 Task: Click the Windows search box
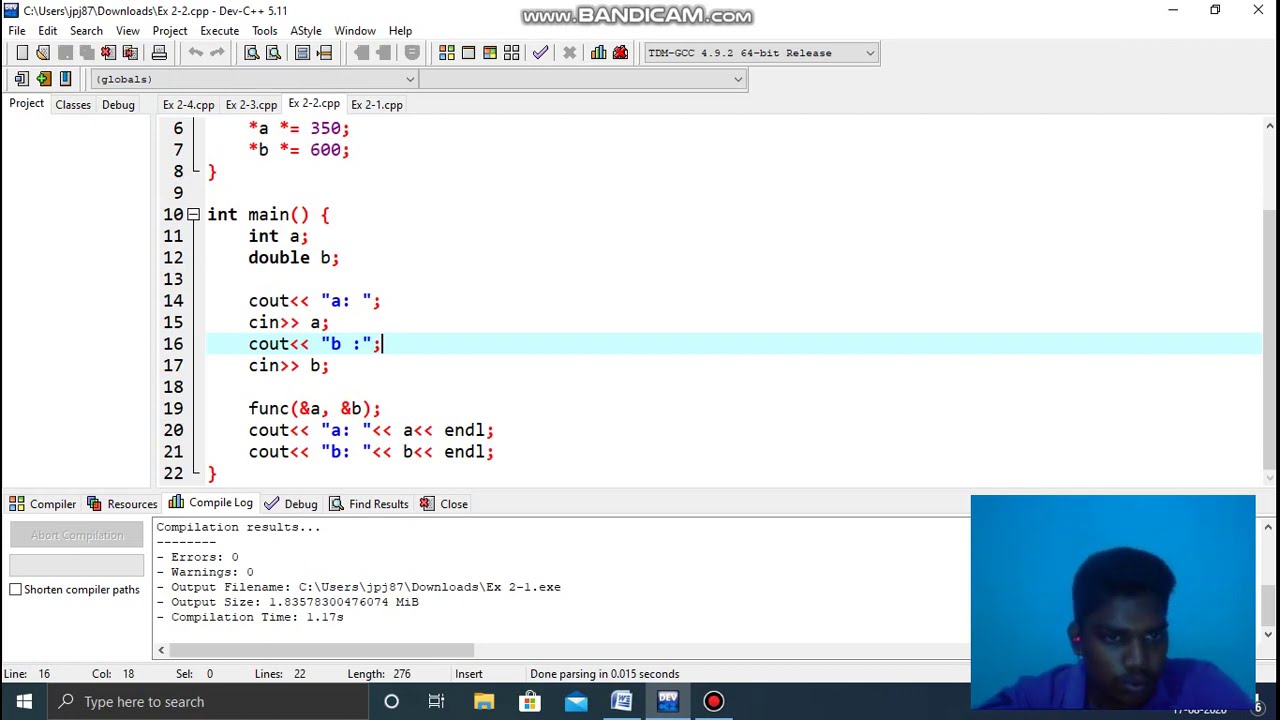208,701
